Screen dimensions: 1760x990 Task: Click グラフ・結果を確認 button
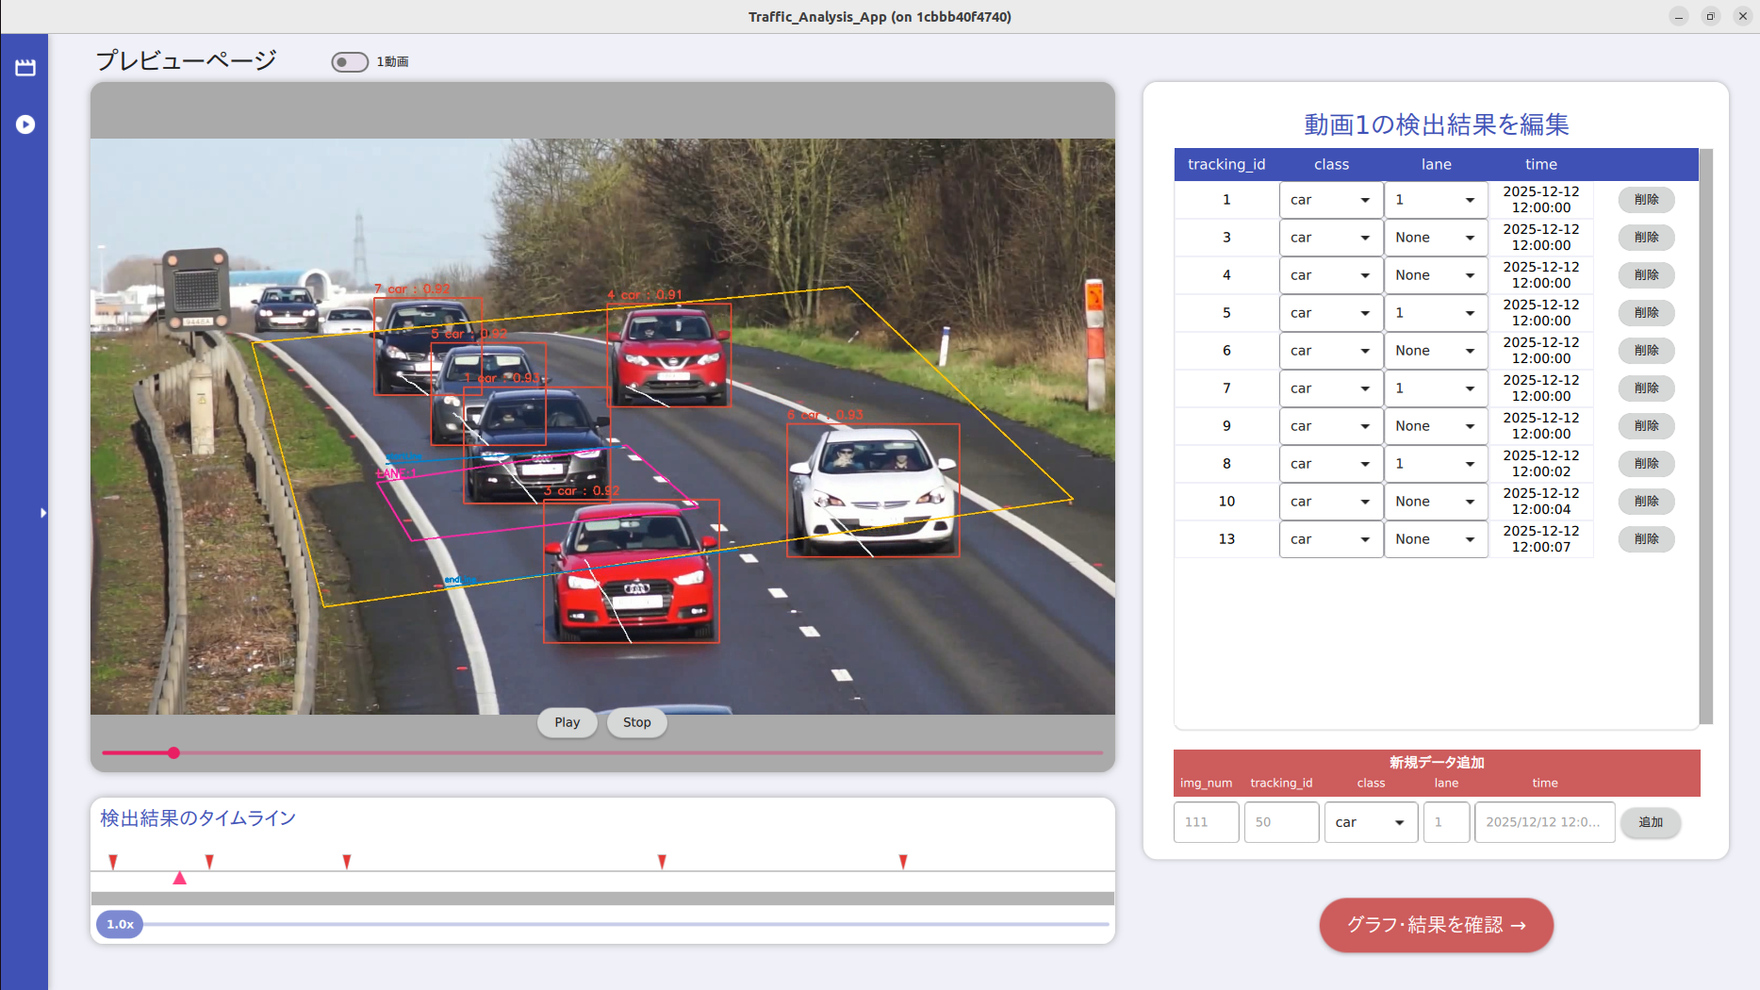(1435, 925)
